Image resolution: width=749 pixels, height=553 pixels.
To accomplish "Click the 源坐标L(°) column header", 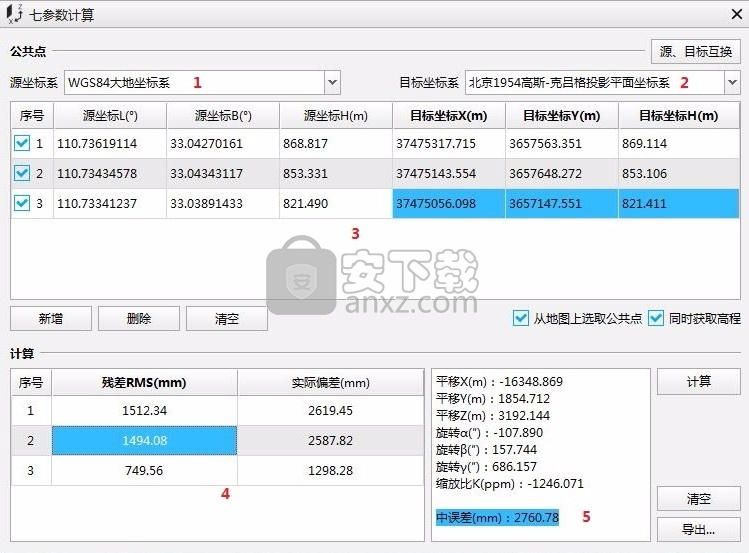I will pos(110,116).
